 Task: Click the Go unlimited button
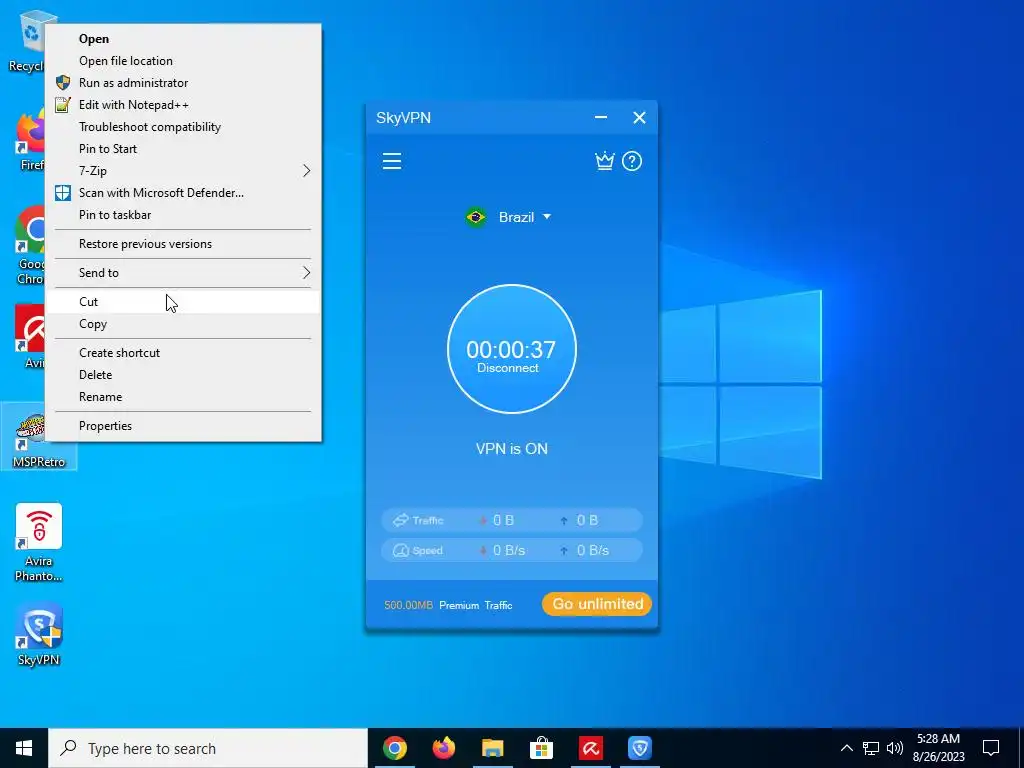point(597,604)
